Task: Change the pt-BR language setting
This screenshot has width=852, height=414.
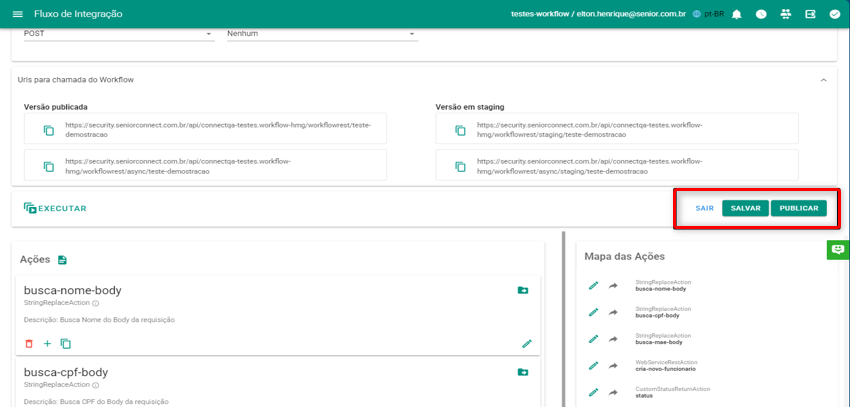Action: pos(707,14)
